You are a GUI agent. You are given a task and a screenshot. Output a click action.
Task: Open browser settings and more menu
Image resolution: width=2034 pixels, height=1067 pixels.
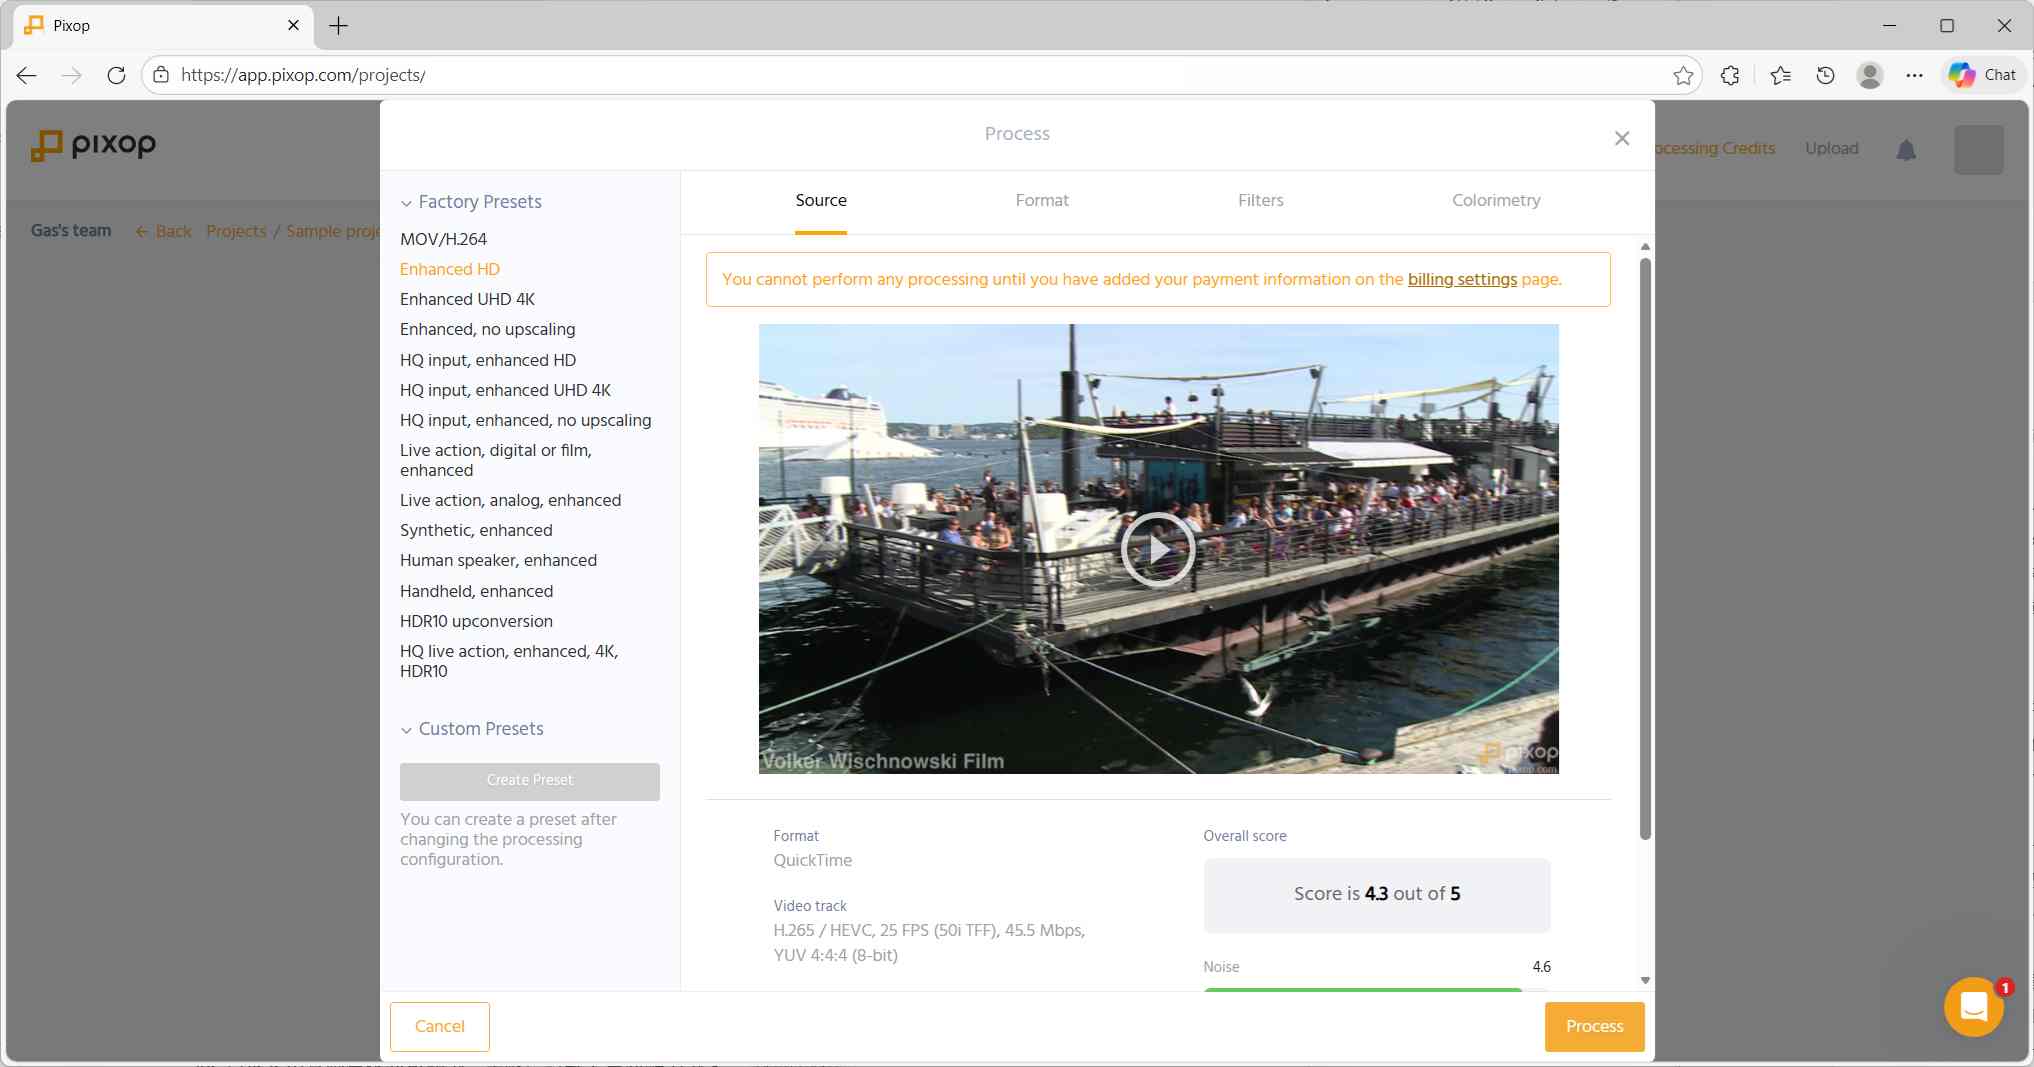(1914, 75)
